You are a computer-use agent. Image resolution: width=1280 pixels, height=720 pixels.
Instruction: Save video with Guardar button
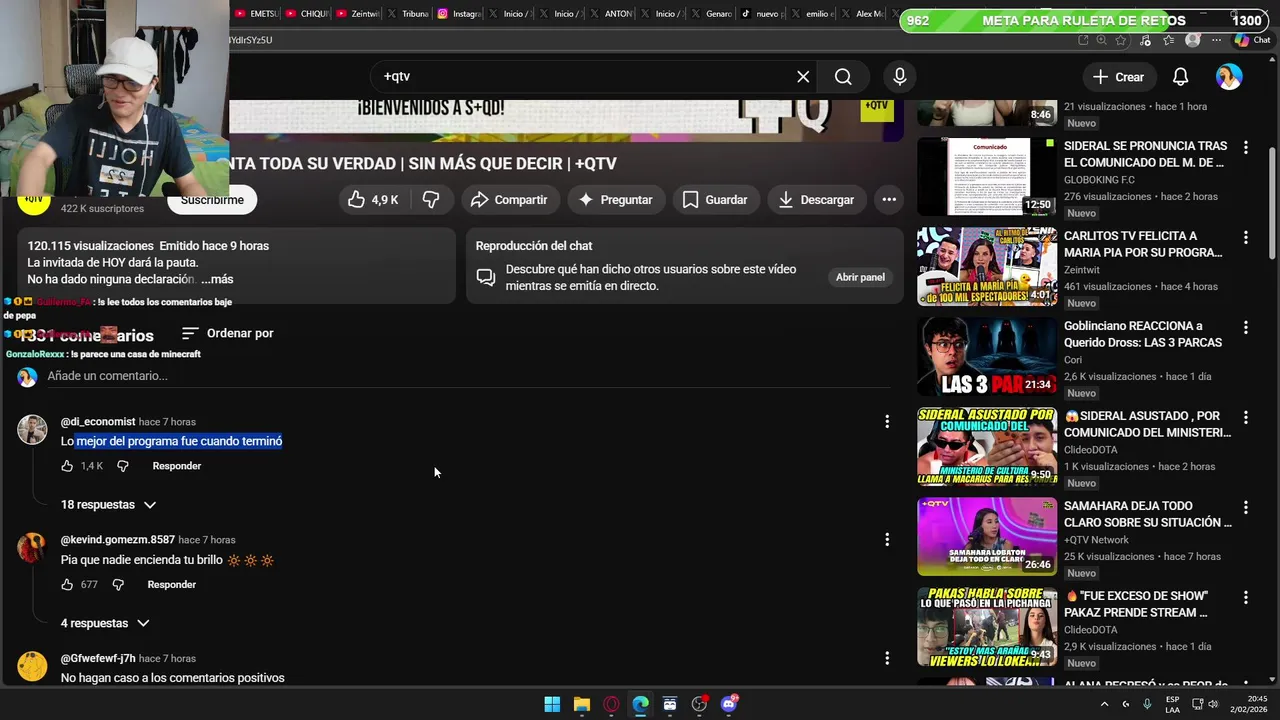point(715,200)
